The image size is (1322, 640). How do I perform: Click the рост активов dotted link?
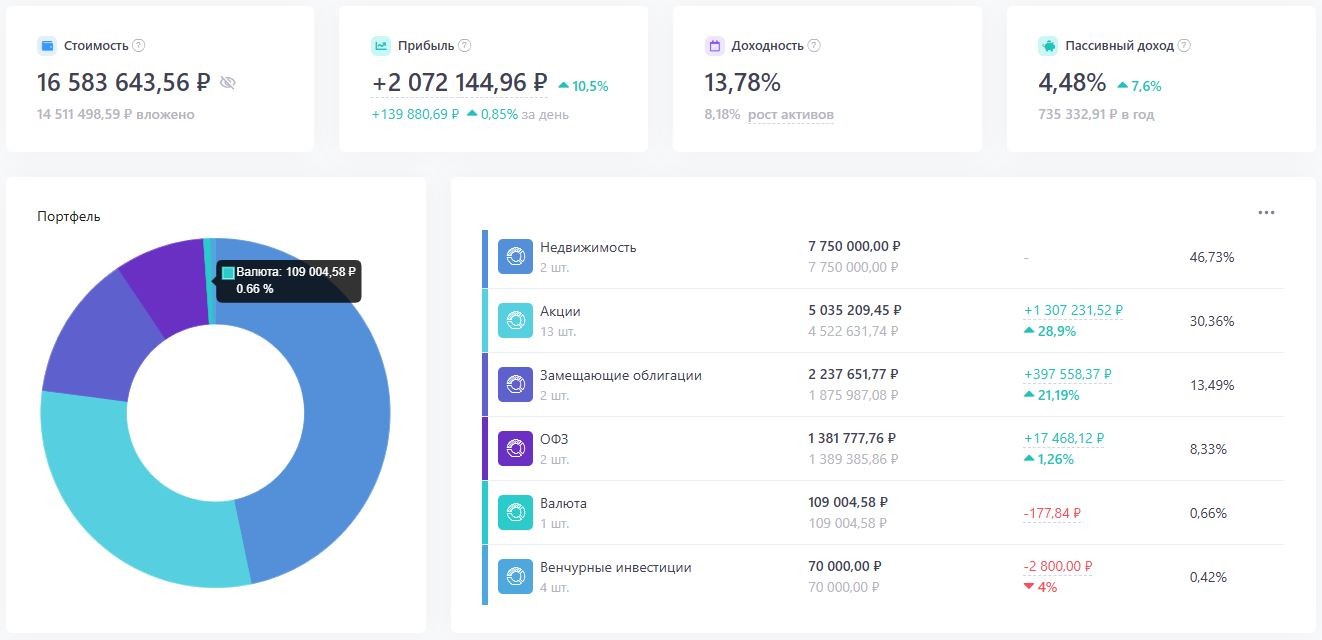click(790, 115)
